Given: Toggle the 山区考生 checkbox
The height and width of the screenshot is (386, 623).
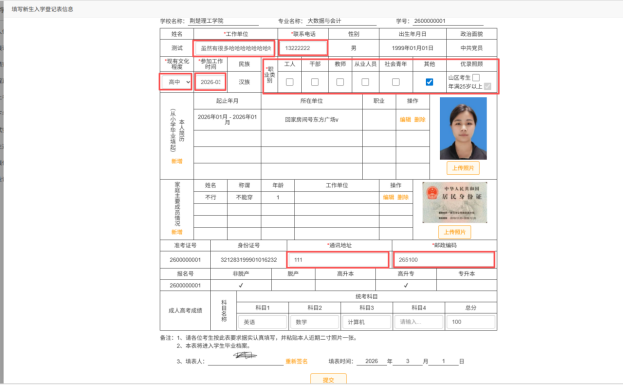Looking at the screenshot, I should [x=476, y=77].
